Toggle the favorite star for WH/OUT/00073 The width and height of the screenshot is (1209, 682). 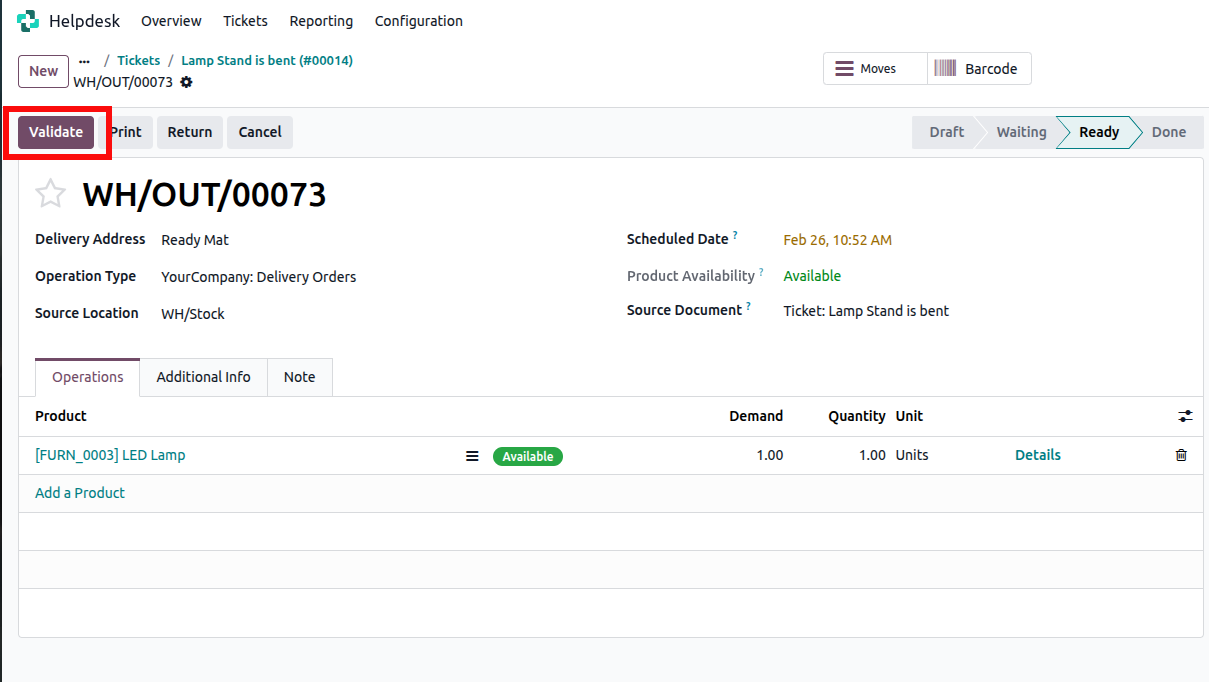50,194
